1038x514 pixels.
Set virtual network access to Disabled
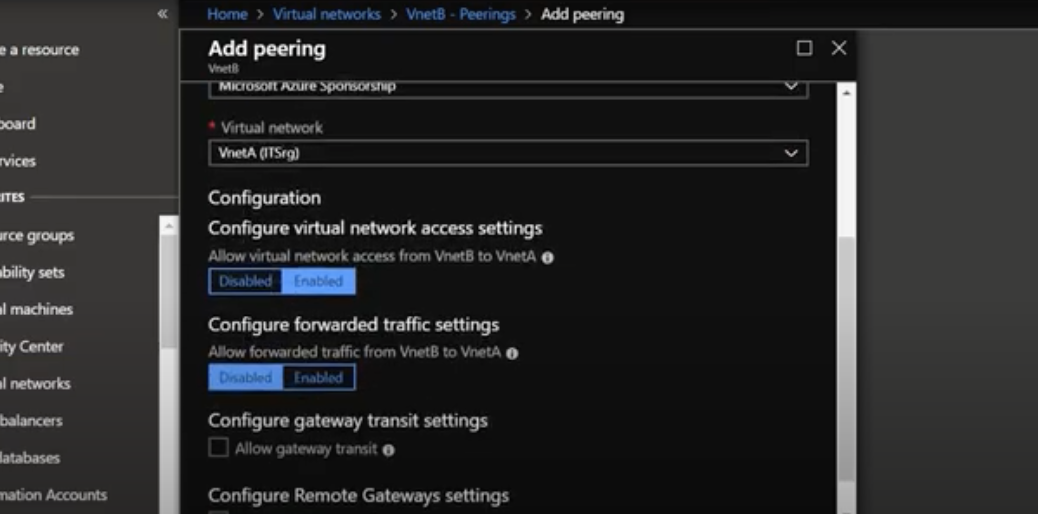point(245,281)
